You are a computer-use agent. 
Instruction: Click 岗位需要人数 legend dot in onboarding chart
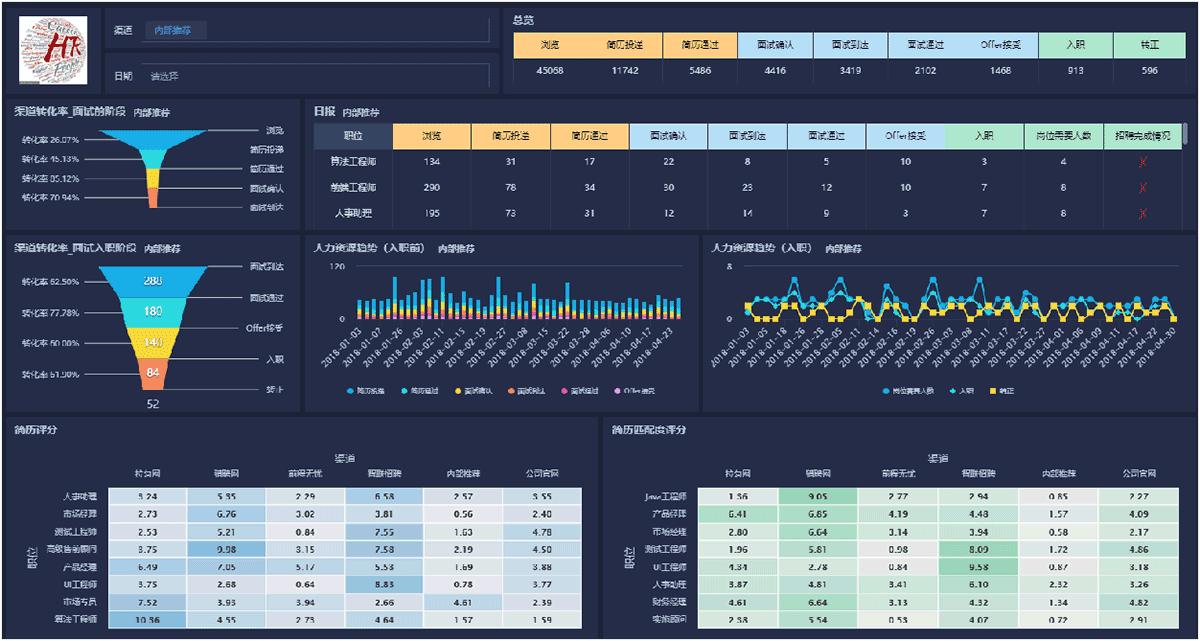[887, 390]
